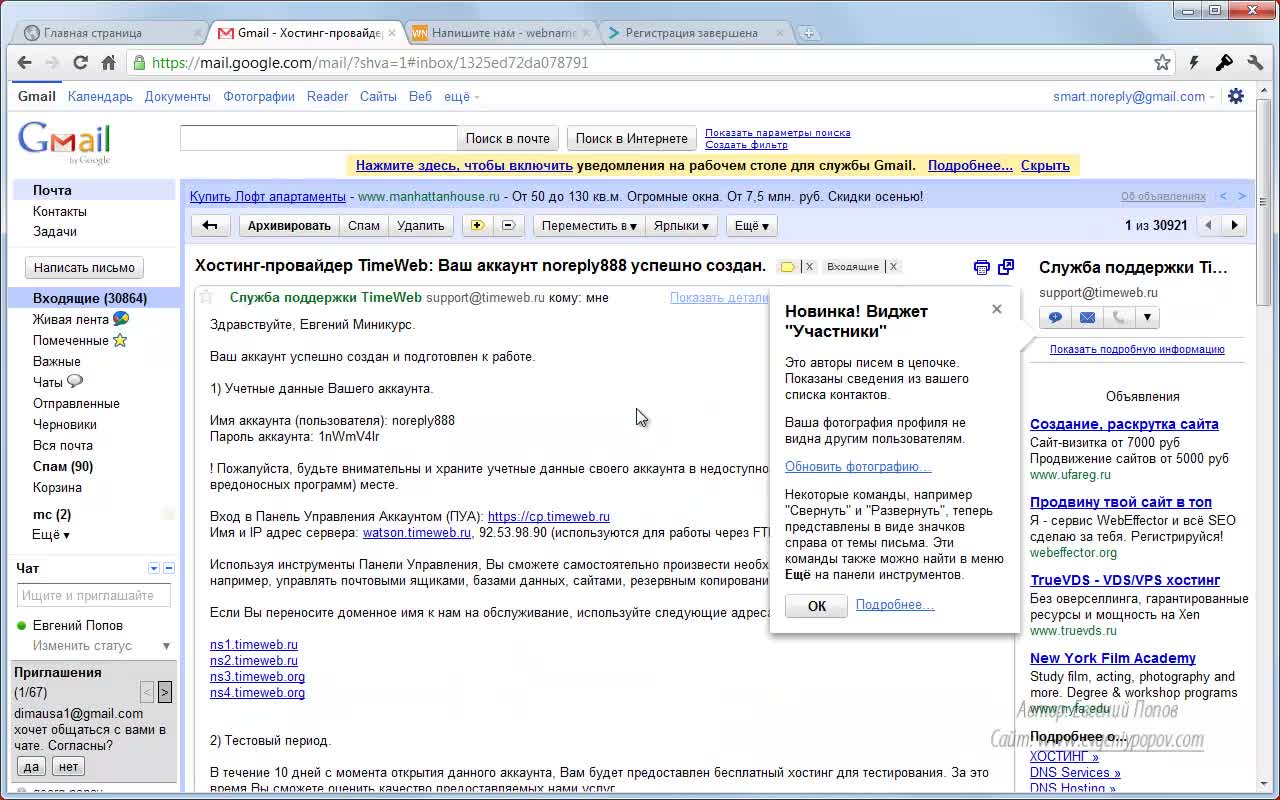Image resolution: width=1280 pixels, height=800 pixels.
Task: Open https://cp.timeweb.ru link
Action: [x=549, y=517]
